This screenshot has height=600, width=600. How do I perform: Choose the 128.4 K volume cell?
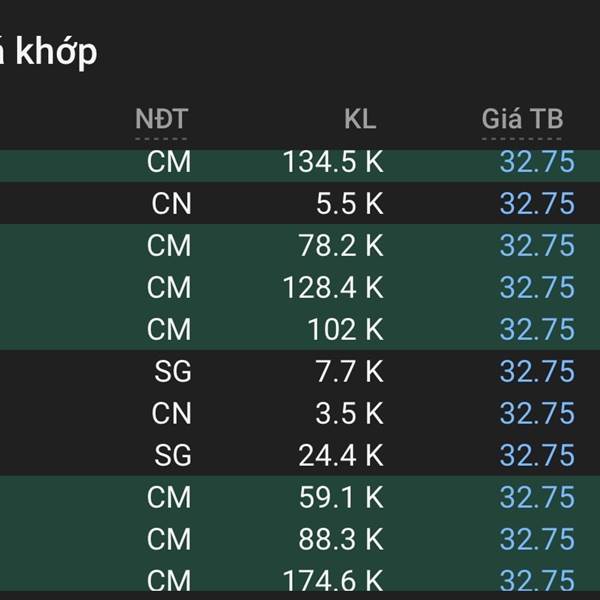coord(334,288)
